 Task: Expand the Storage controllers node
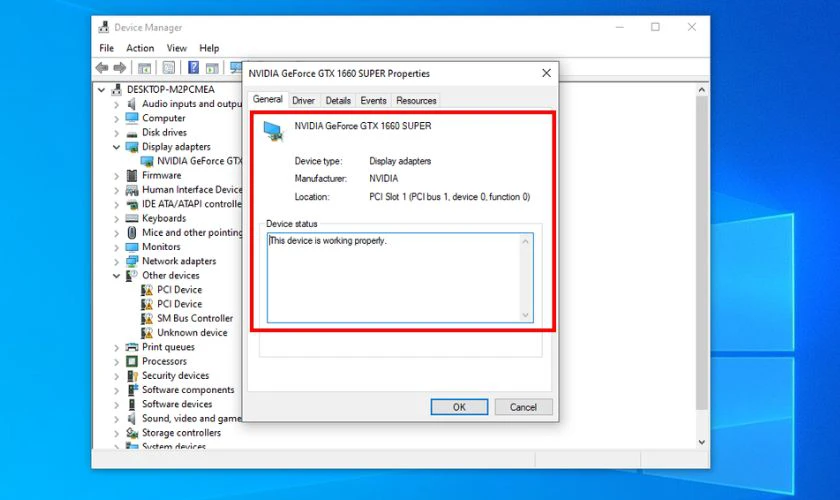tap(117, 433)
